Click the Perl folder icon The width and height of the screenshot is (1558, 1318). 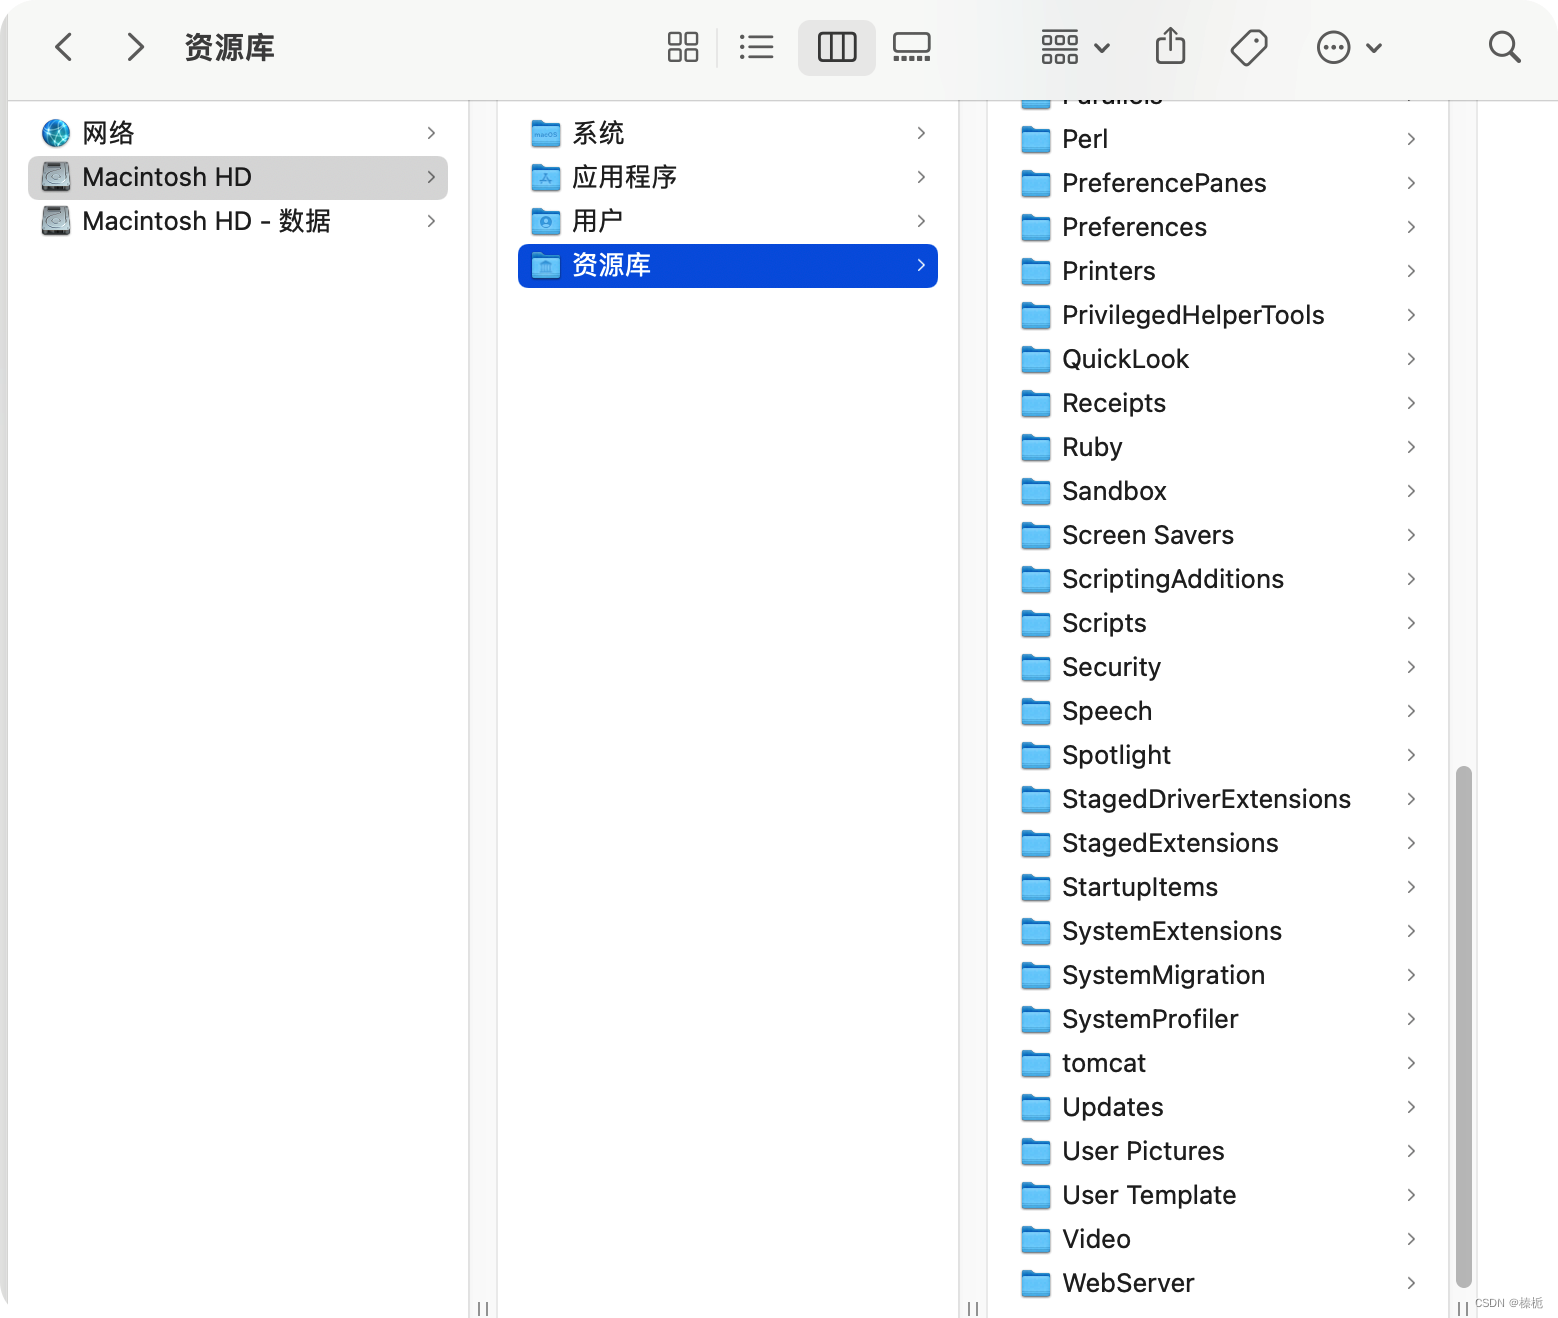click(x=1036, y=139)
